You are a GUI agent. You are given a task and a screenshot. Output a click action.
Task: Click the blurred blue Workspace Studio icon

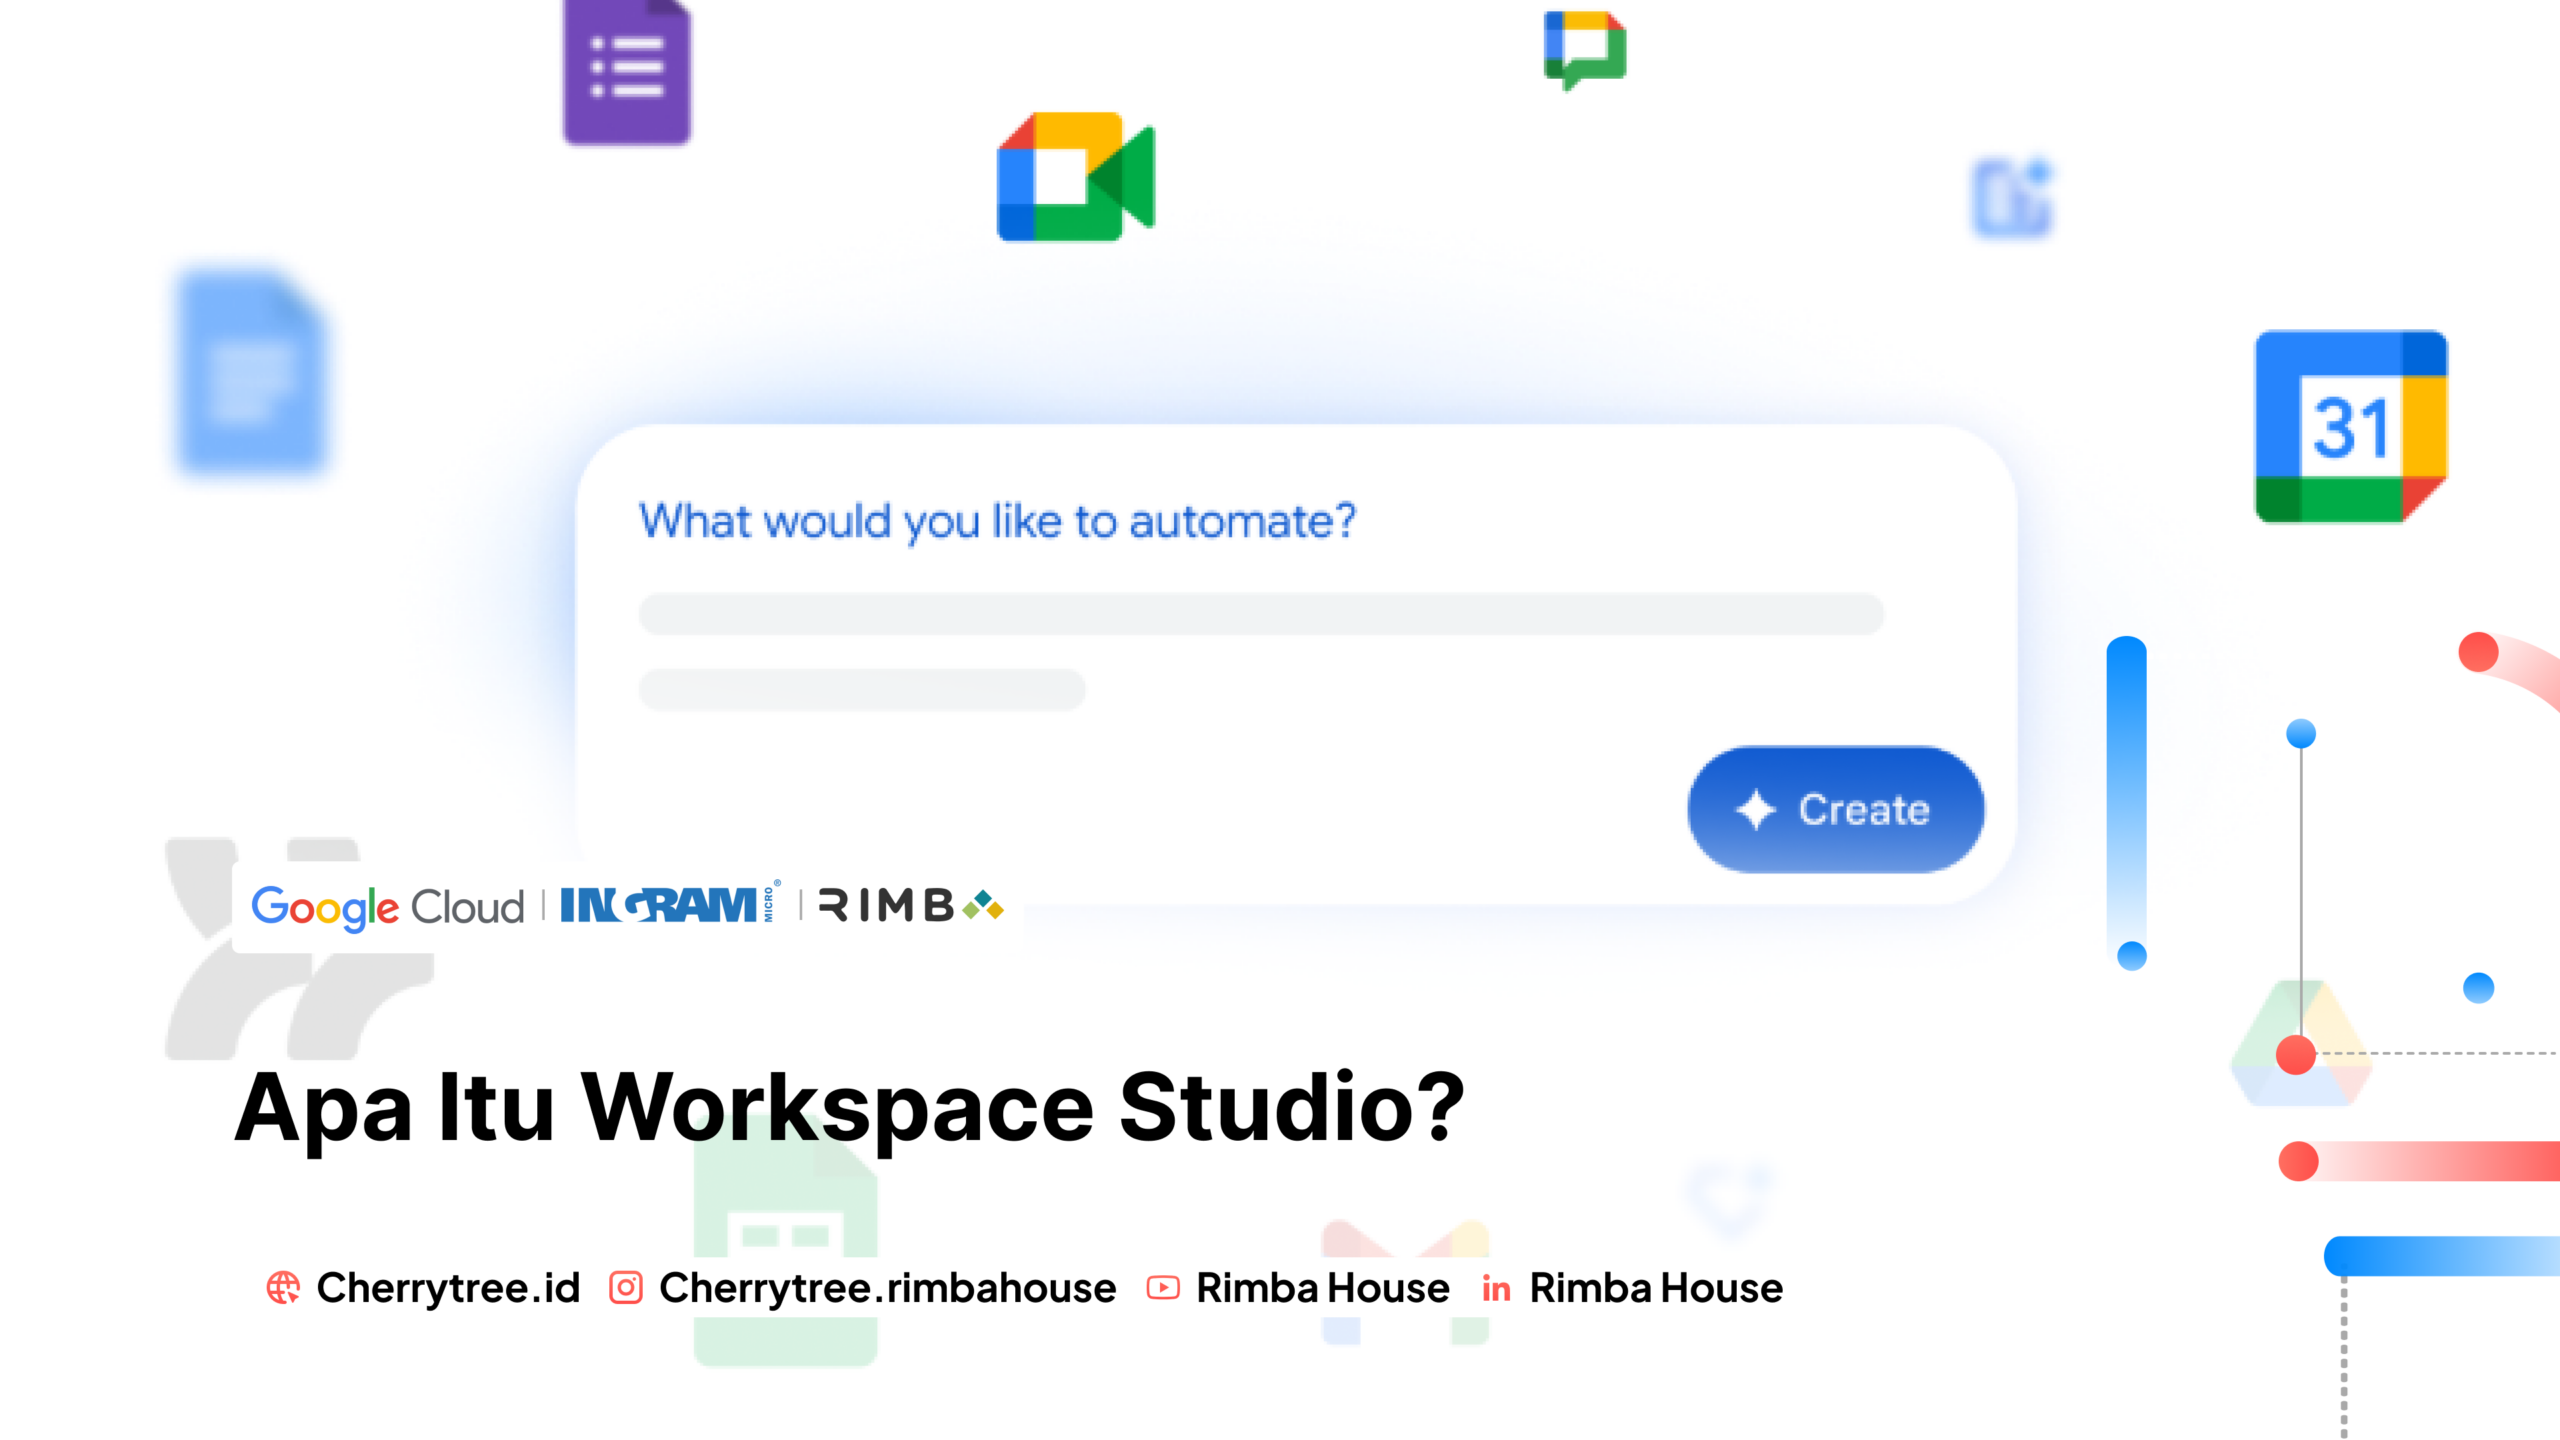(2013, 197)
